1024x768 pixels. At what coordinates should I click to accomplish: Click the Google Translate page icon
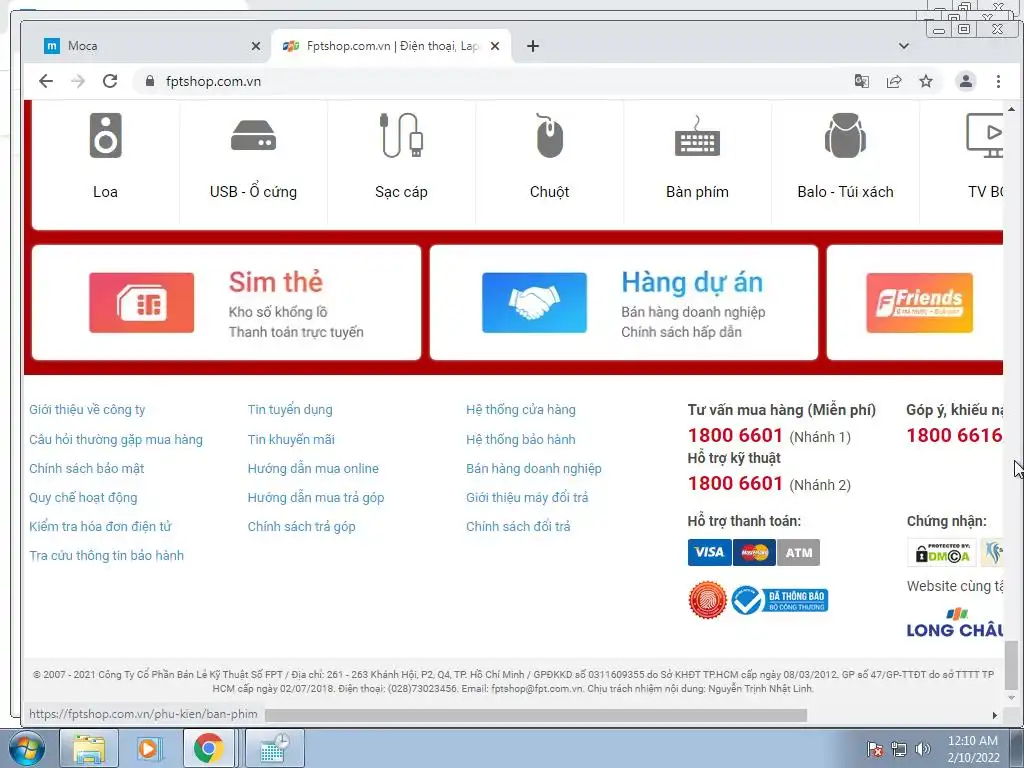coord(862,81)
